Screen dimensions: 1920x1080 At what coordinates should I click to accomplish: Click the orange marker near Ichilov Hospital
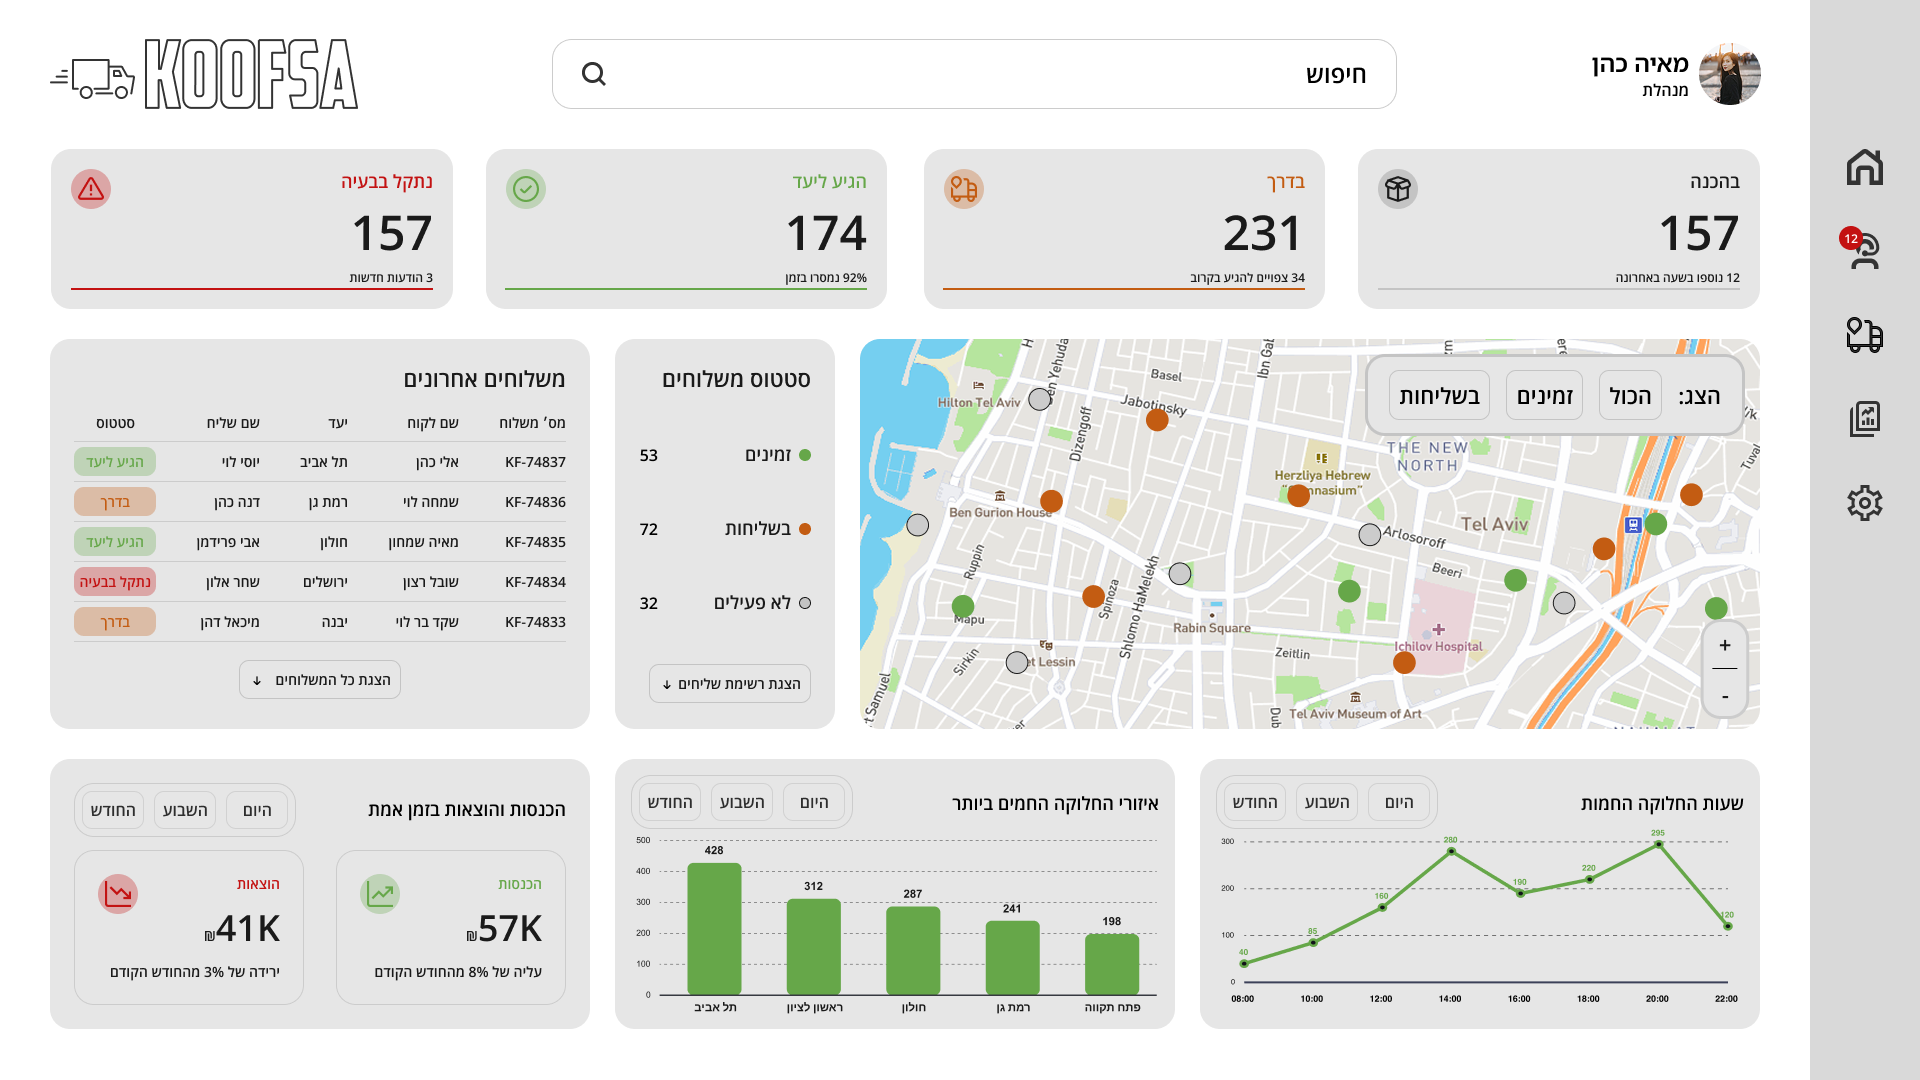pyautogui.click(x=1404, y=662)
